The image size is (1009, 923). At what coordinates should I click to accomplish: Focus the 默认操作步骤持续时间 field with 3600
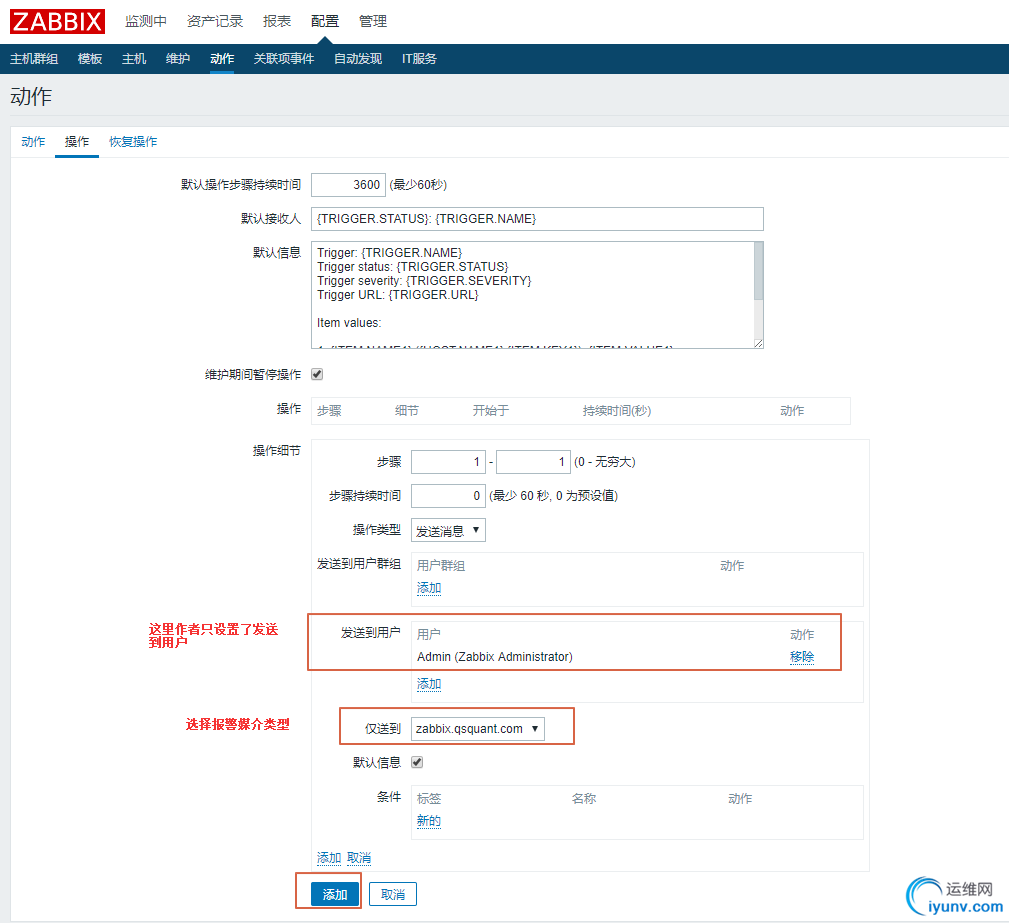(348, 185)
